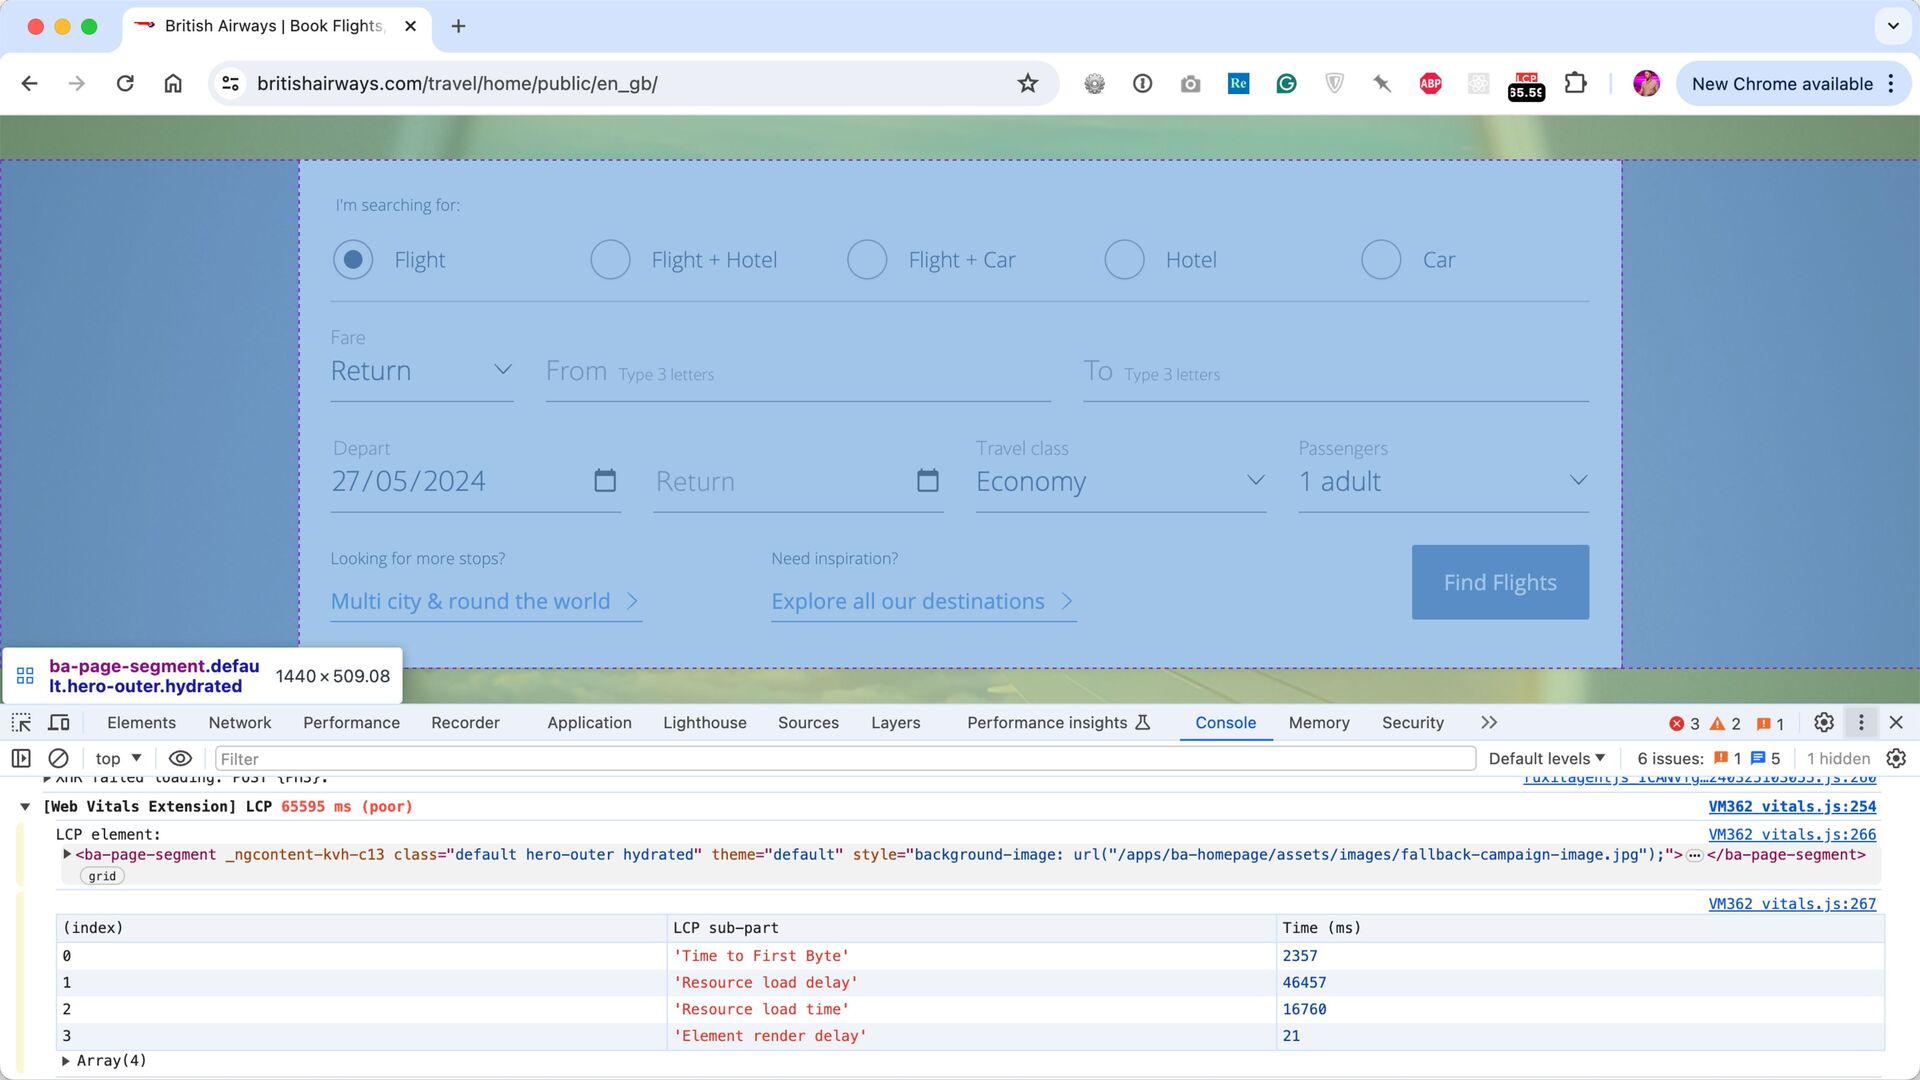Switch to the Sources tab
The height and width of the screenshot is (1080, 1920).
[x=808, y=722]
